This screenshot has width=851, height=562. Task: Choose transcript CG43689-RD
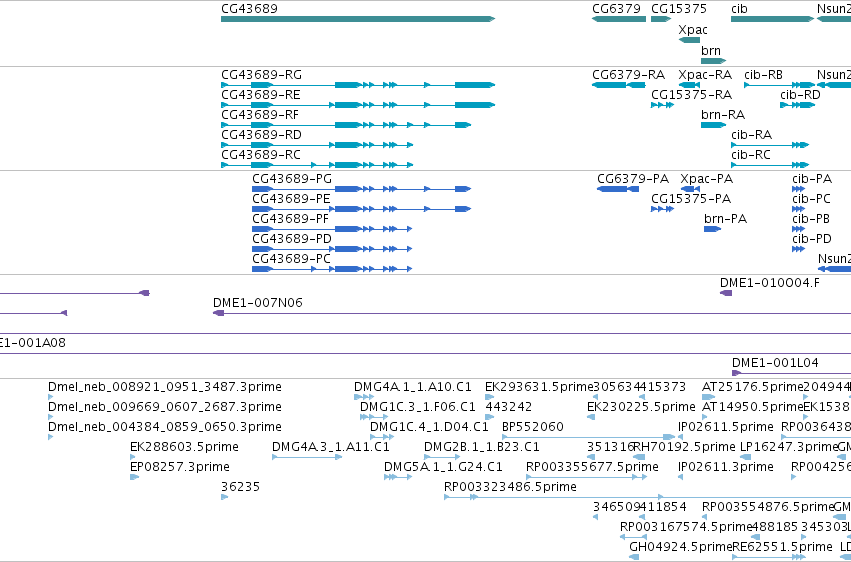point(261,135)
